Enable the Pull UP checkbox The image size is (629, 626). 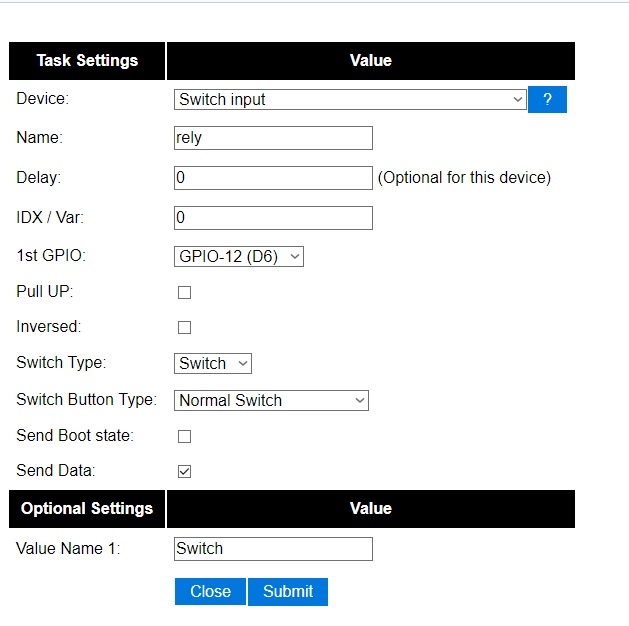[x=184, y=293]
